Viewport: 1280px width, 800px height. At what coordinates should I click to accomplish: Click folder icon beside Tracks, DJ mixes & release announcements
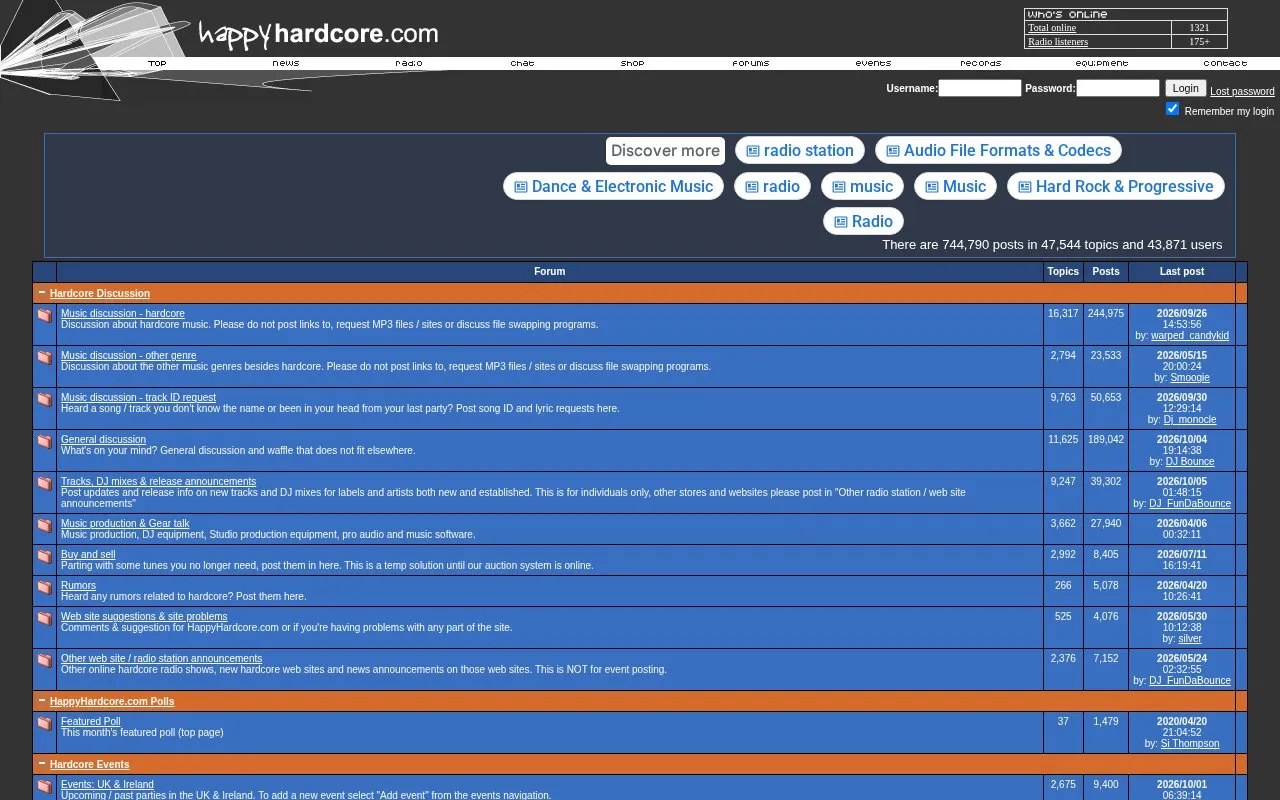click(44, 483)
